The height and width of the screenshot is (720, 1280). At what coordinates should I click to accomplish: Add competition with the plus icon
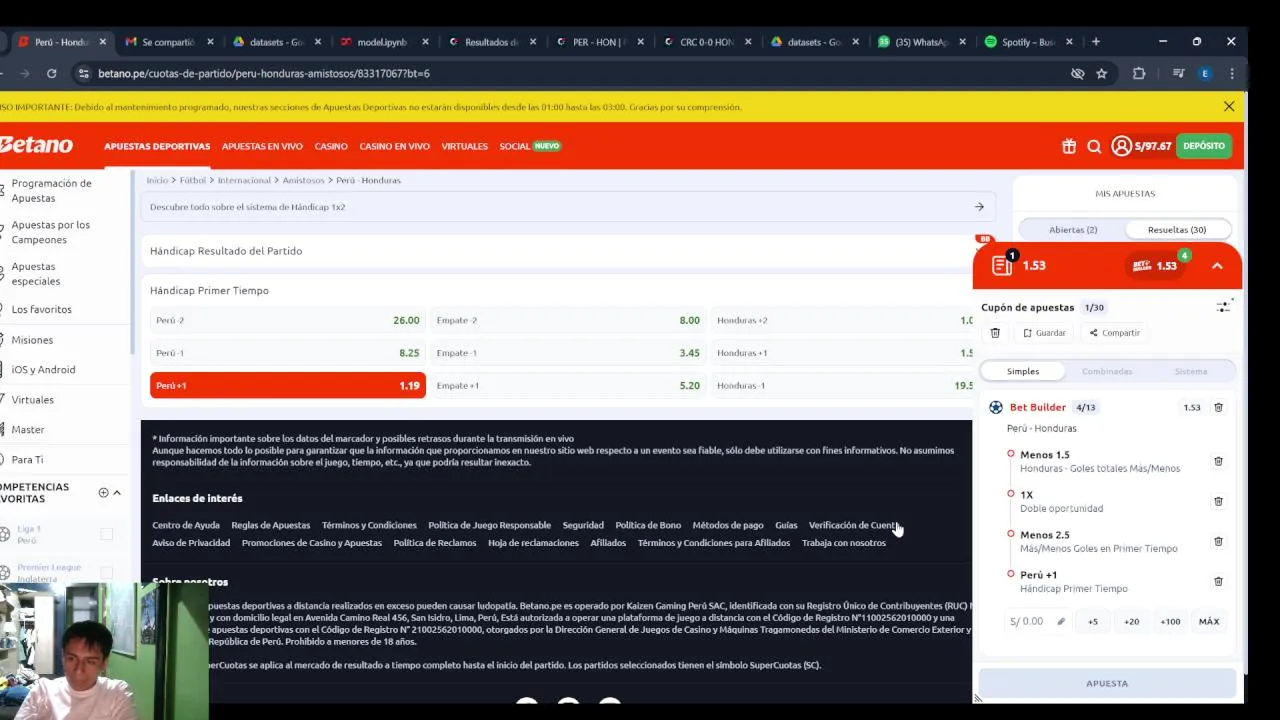103,492
